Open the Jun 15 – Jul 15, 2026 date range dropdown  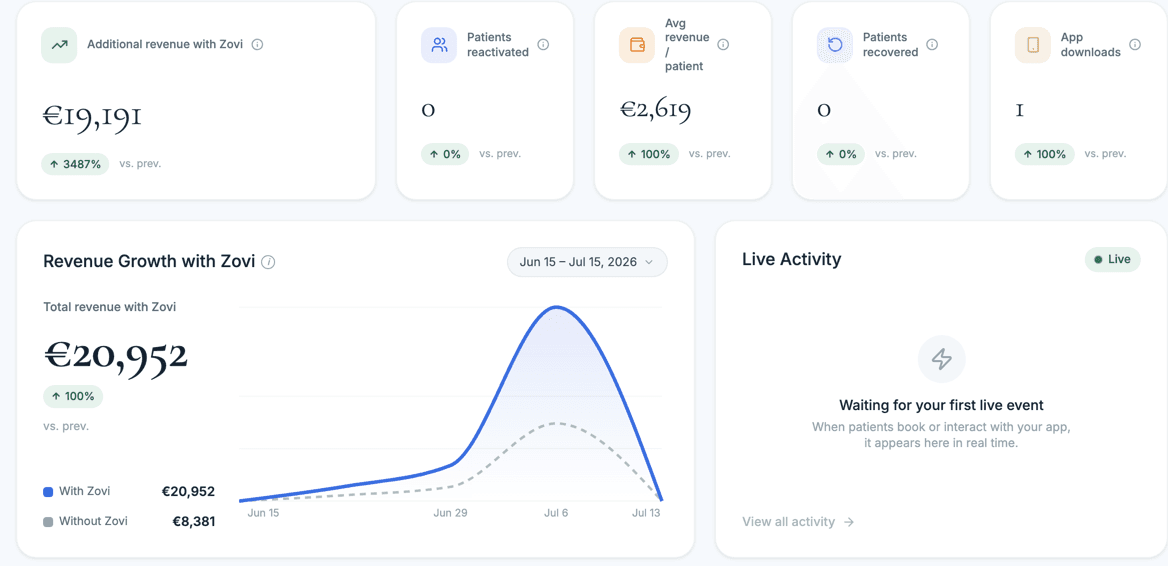(587, 262)
